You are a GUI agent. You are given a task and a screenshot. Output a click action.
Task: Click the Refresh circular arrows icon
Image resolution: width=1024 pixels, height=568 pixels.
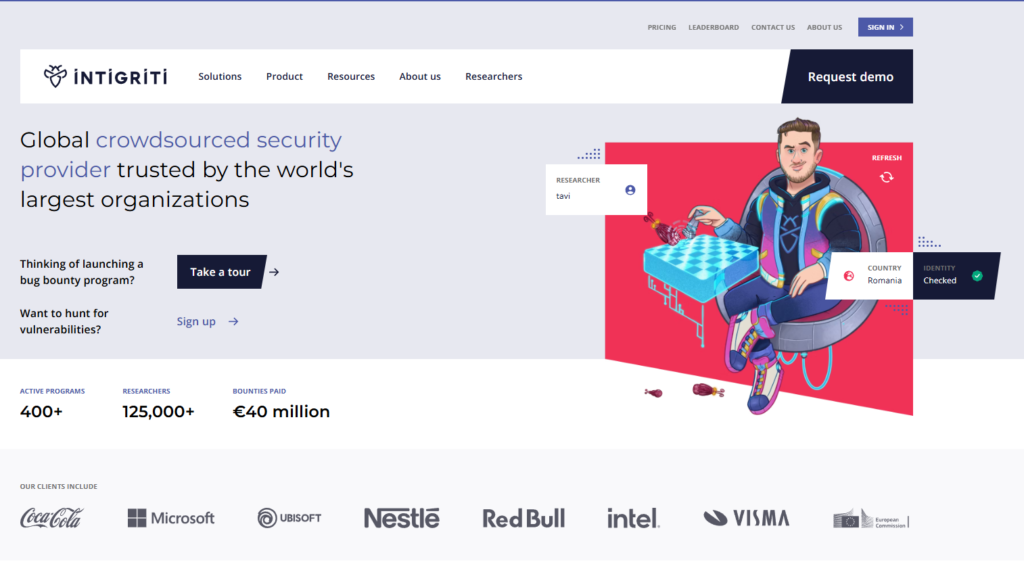coord(886,177)
